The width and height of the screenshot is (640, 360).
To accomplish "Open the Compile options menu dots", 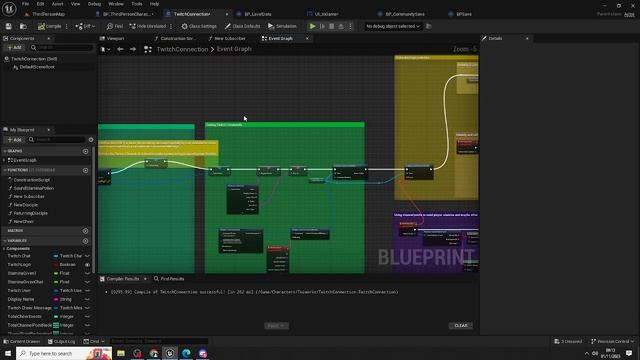I will coord(67,26).
